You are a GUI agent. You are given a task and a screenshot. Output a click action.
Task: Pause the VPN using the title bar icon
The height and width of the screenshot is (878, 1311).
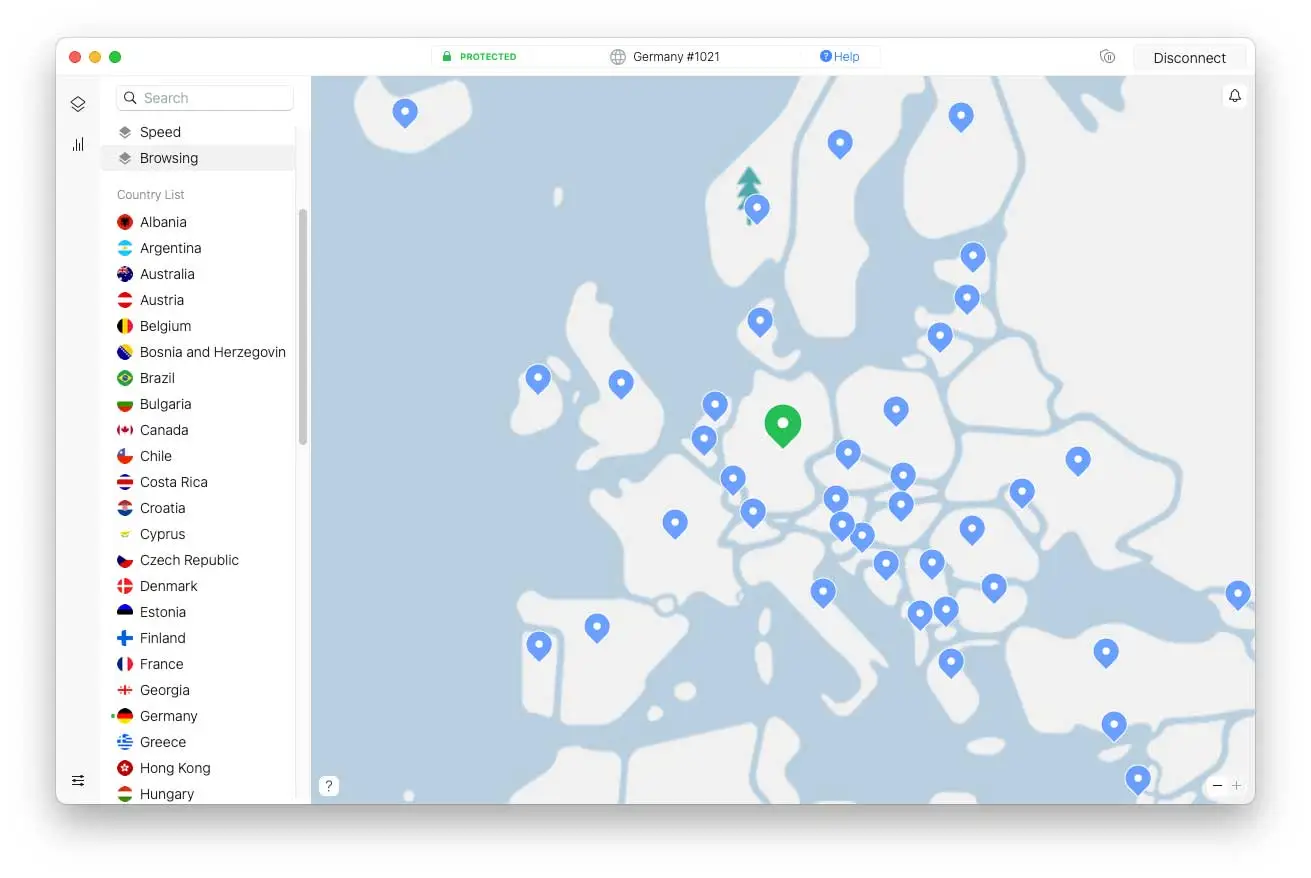1107,57
